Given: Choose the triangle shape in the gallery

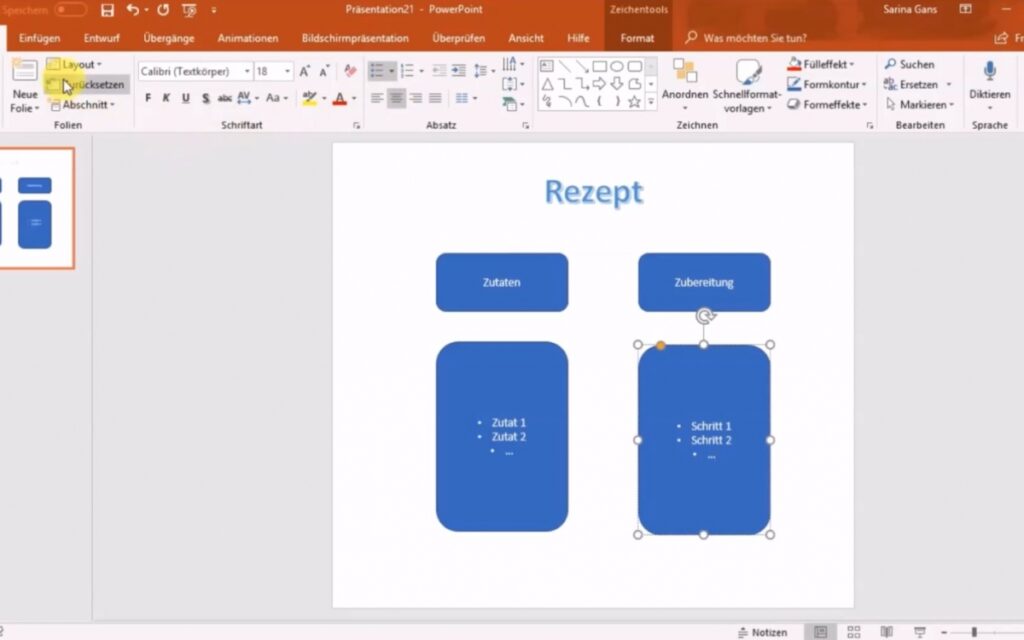Looking at the screenshot, I should point(547,84).
